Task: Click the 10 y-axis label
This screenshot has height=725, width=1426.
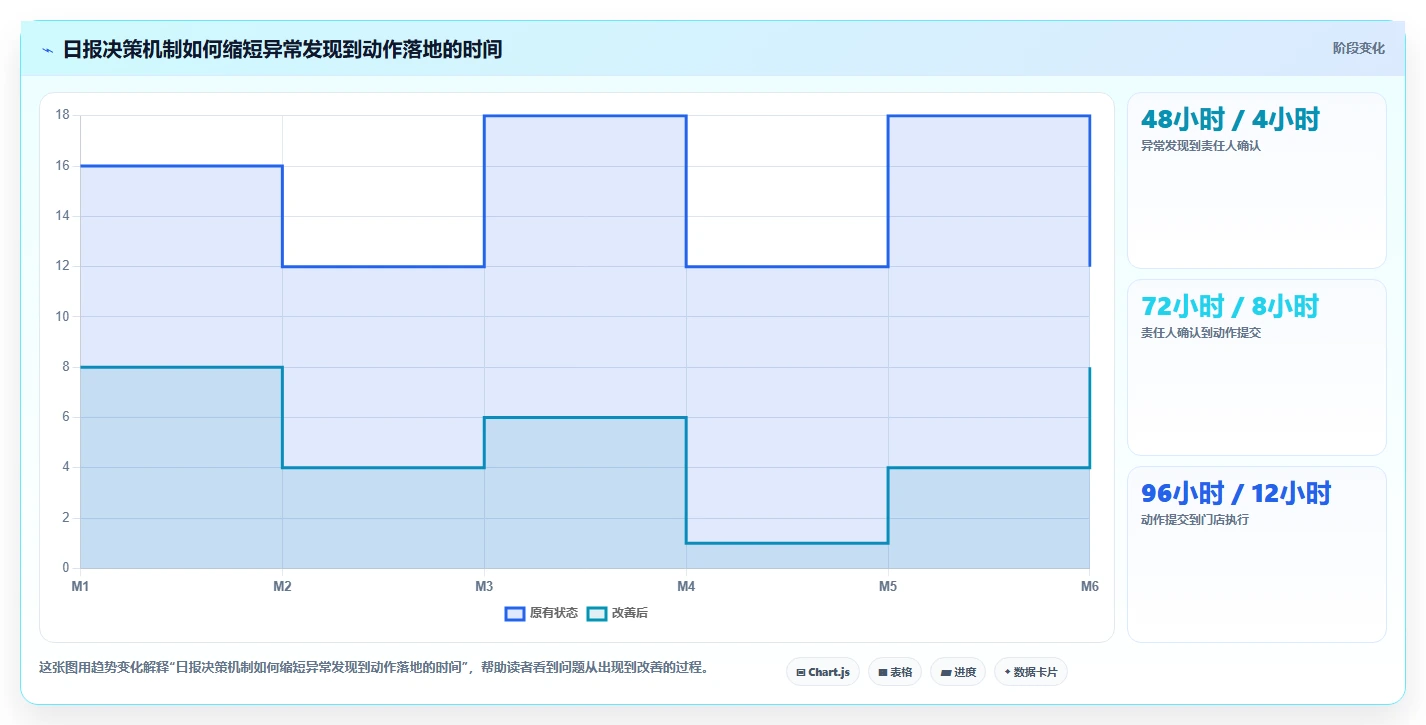Action: 62,317
